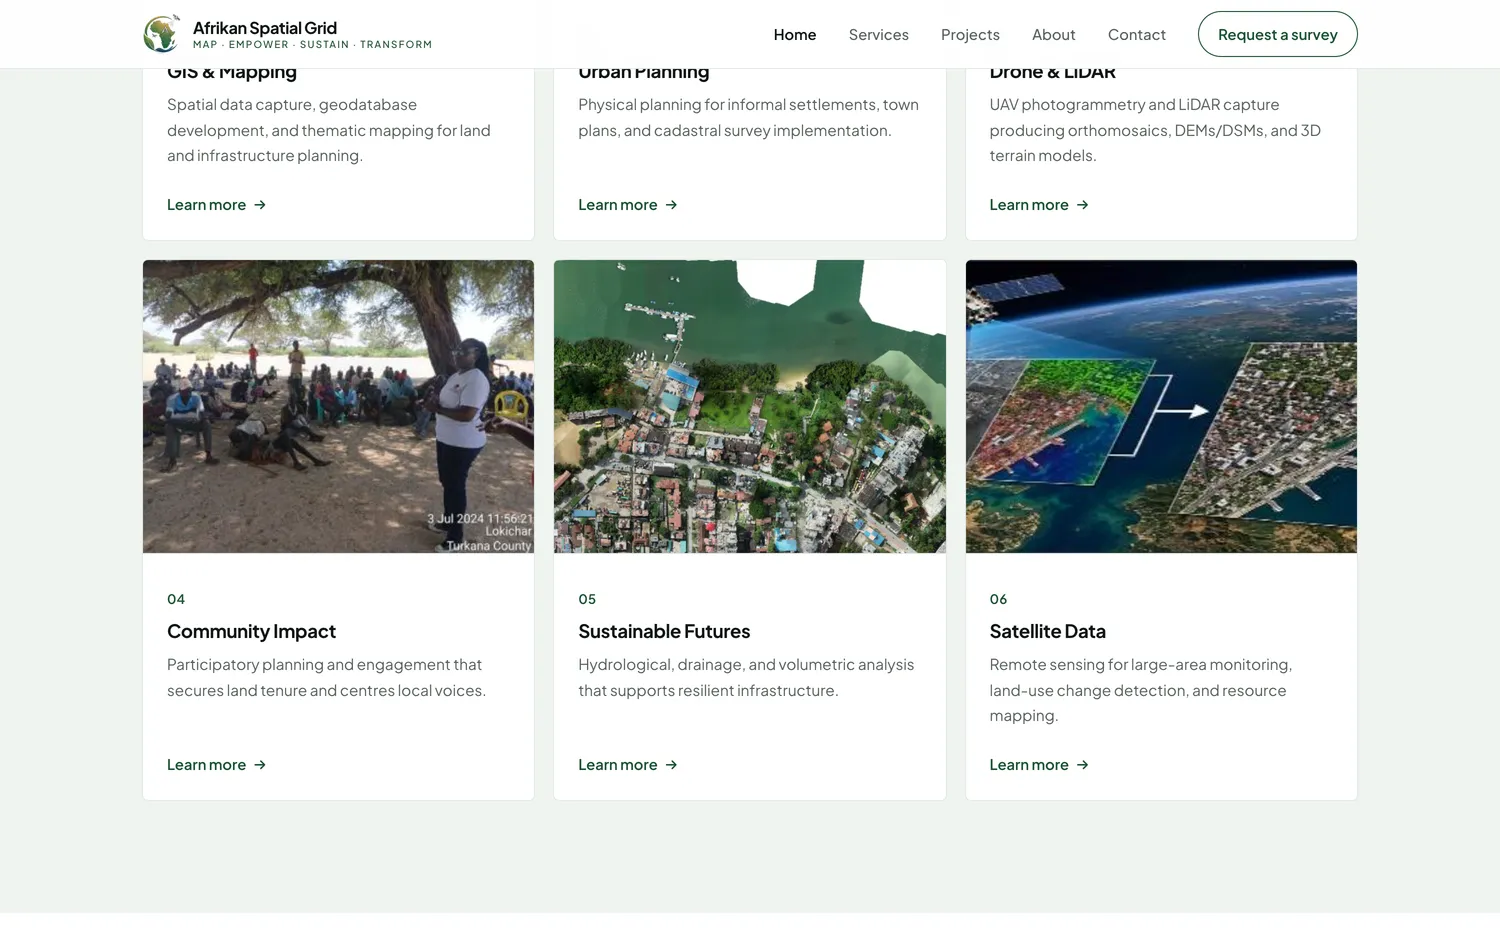Click the text 'Remote sensing for large-area monitoring'
Viewport: 1500px width, 940px height.
(x=1140, y=665)
